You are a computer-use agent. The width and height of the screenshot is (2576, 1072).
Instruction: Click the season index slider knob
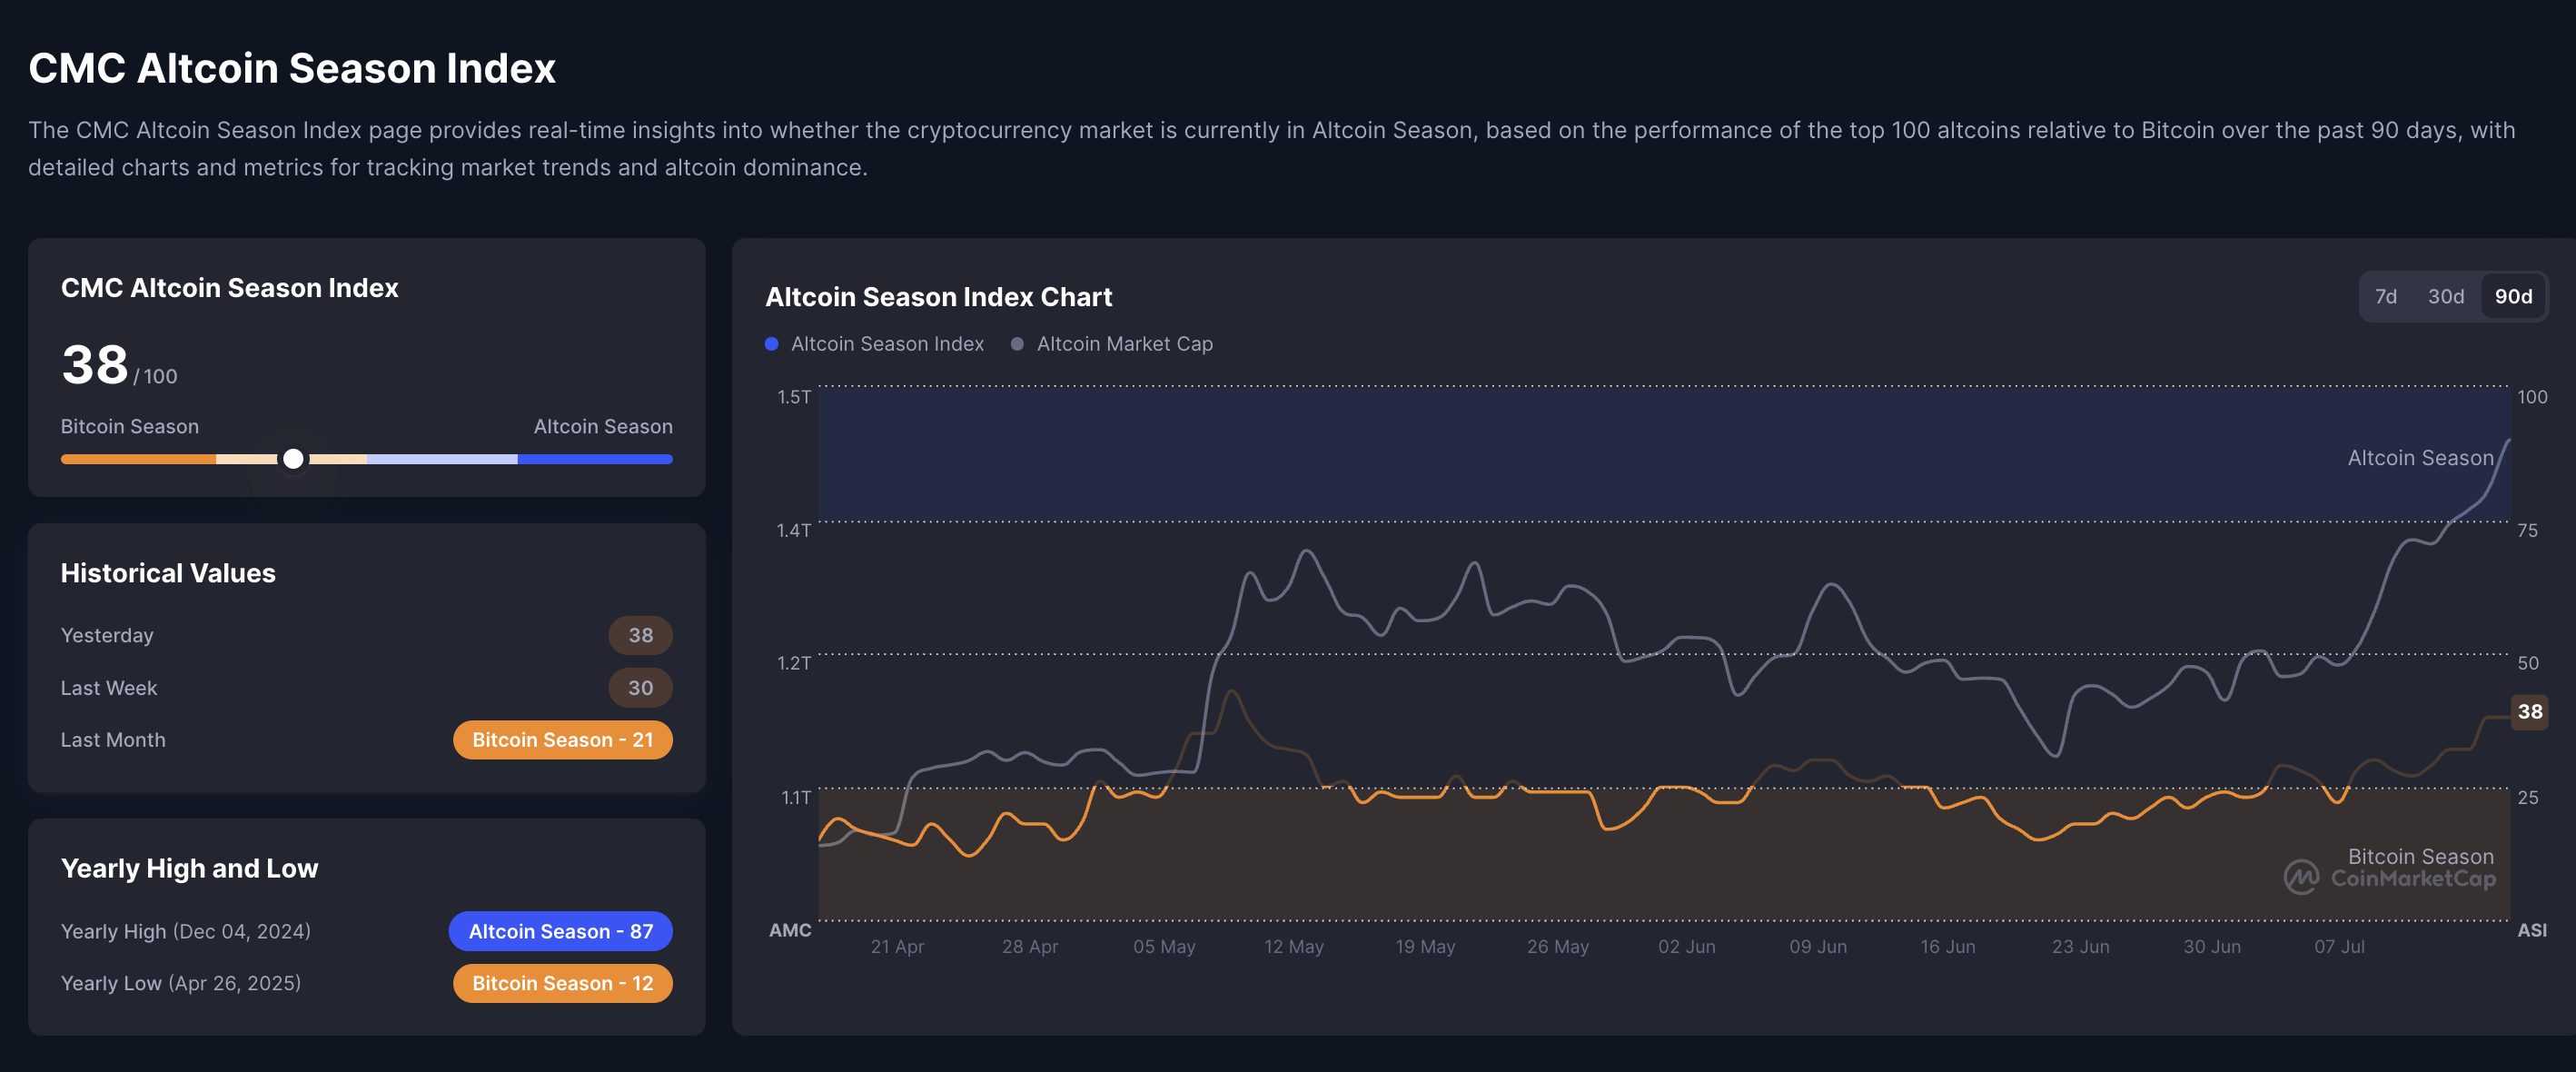[293, 459]
